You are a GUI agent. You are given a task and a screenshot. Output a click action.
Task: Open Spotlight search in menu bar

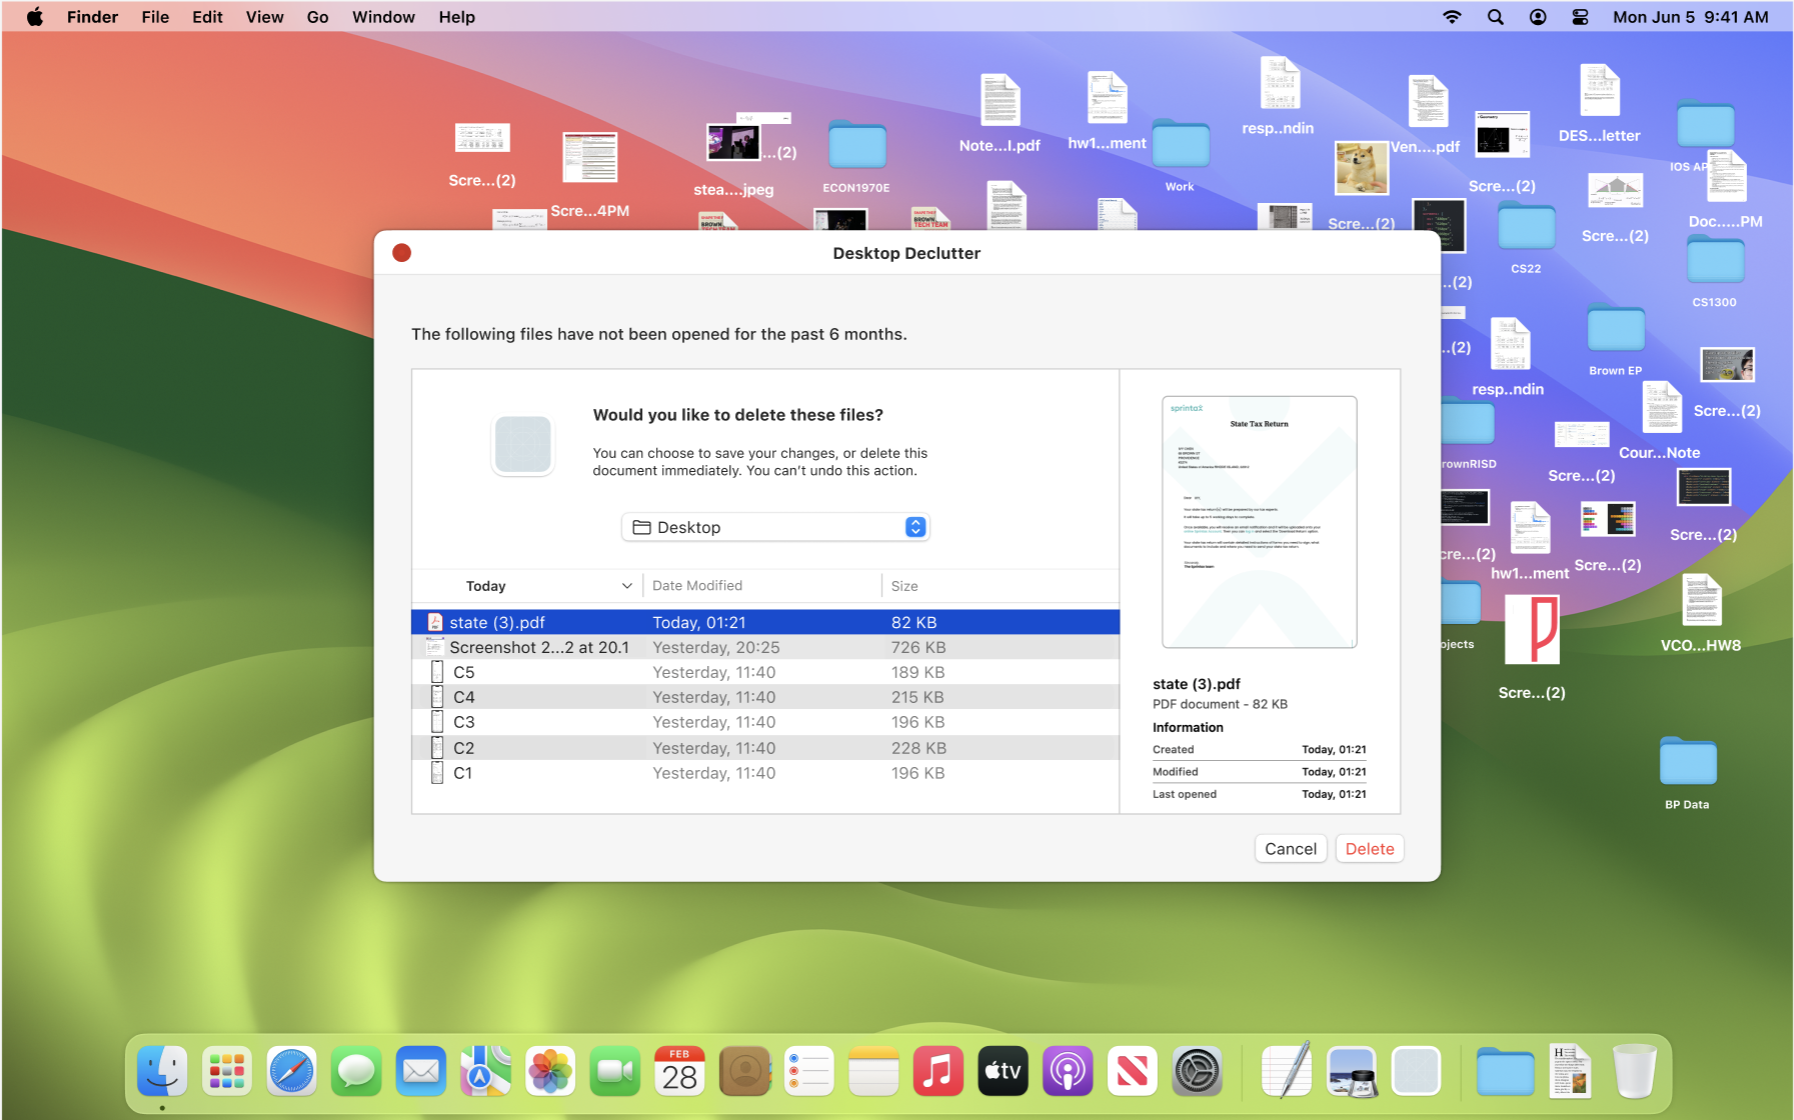tap(1495, 17)
